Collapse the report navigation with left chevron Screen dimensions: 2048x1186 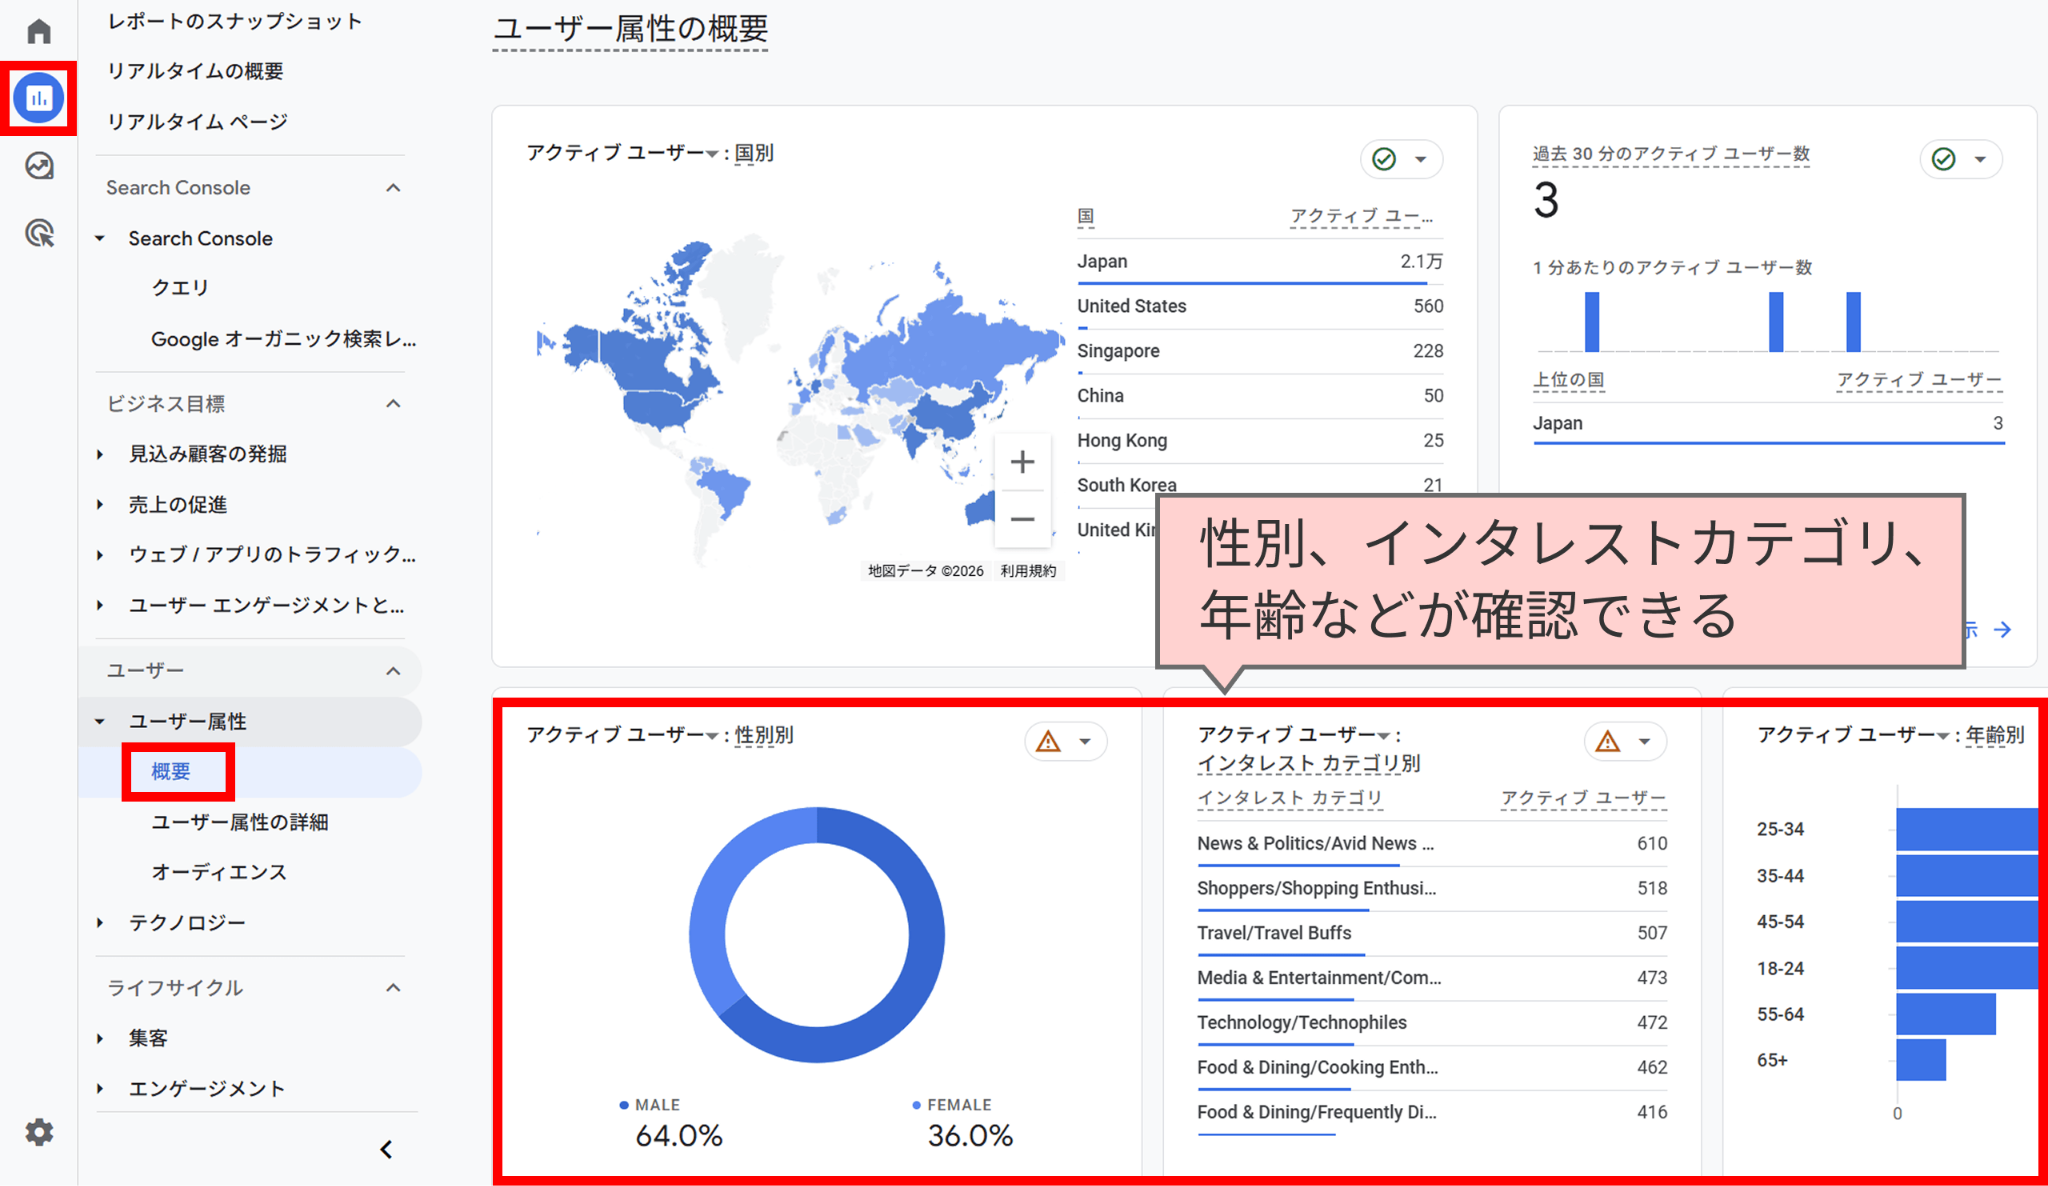click(x=387, y=1150)
